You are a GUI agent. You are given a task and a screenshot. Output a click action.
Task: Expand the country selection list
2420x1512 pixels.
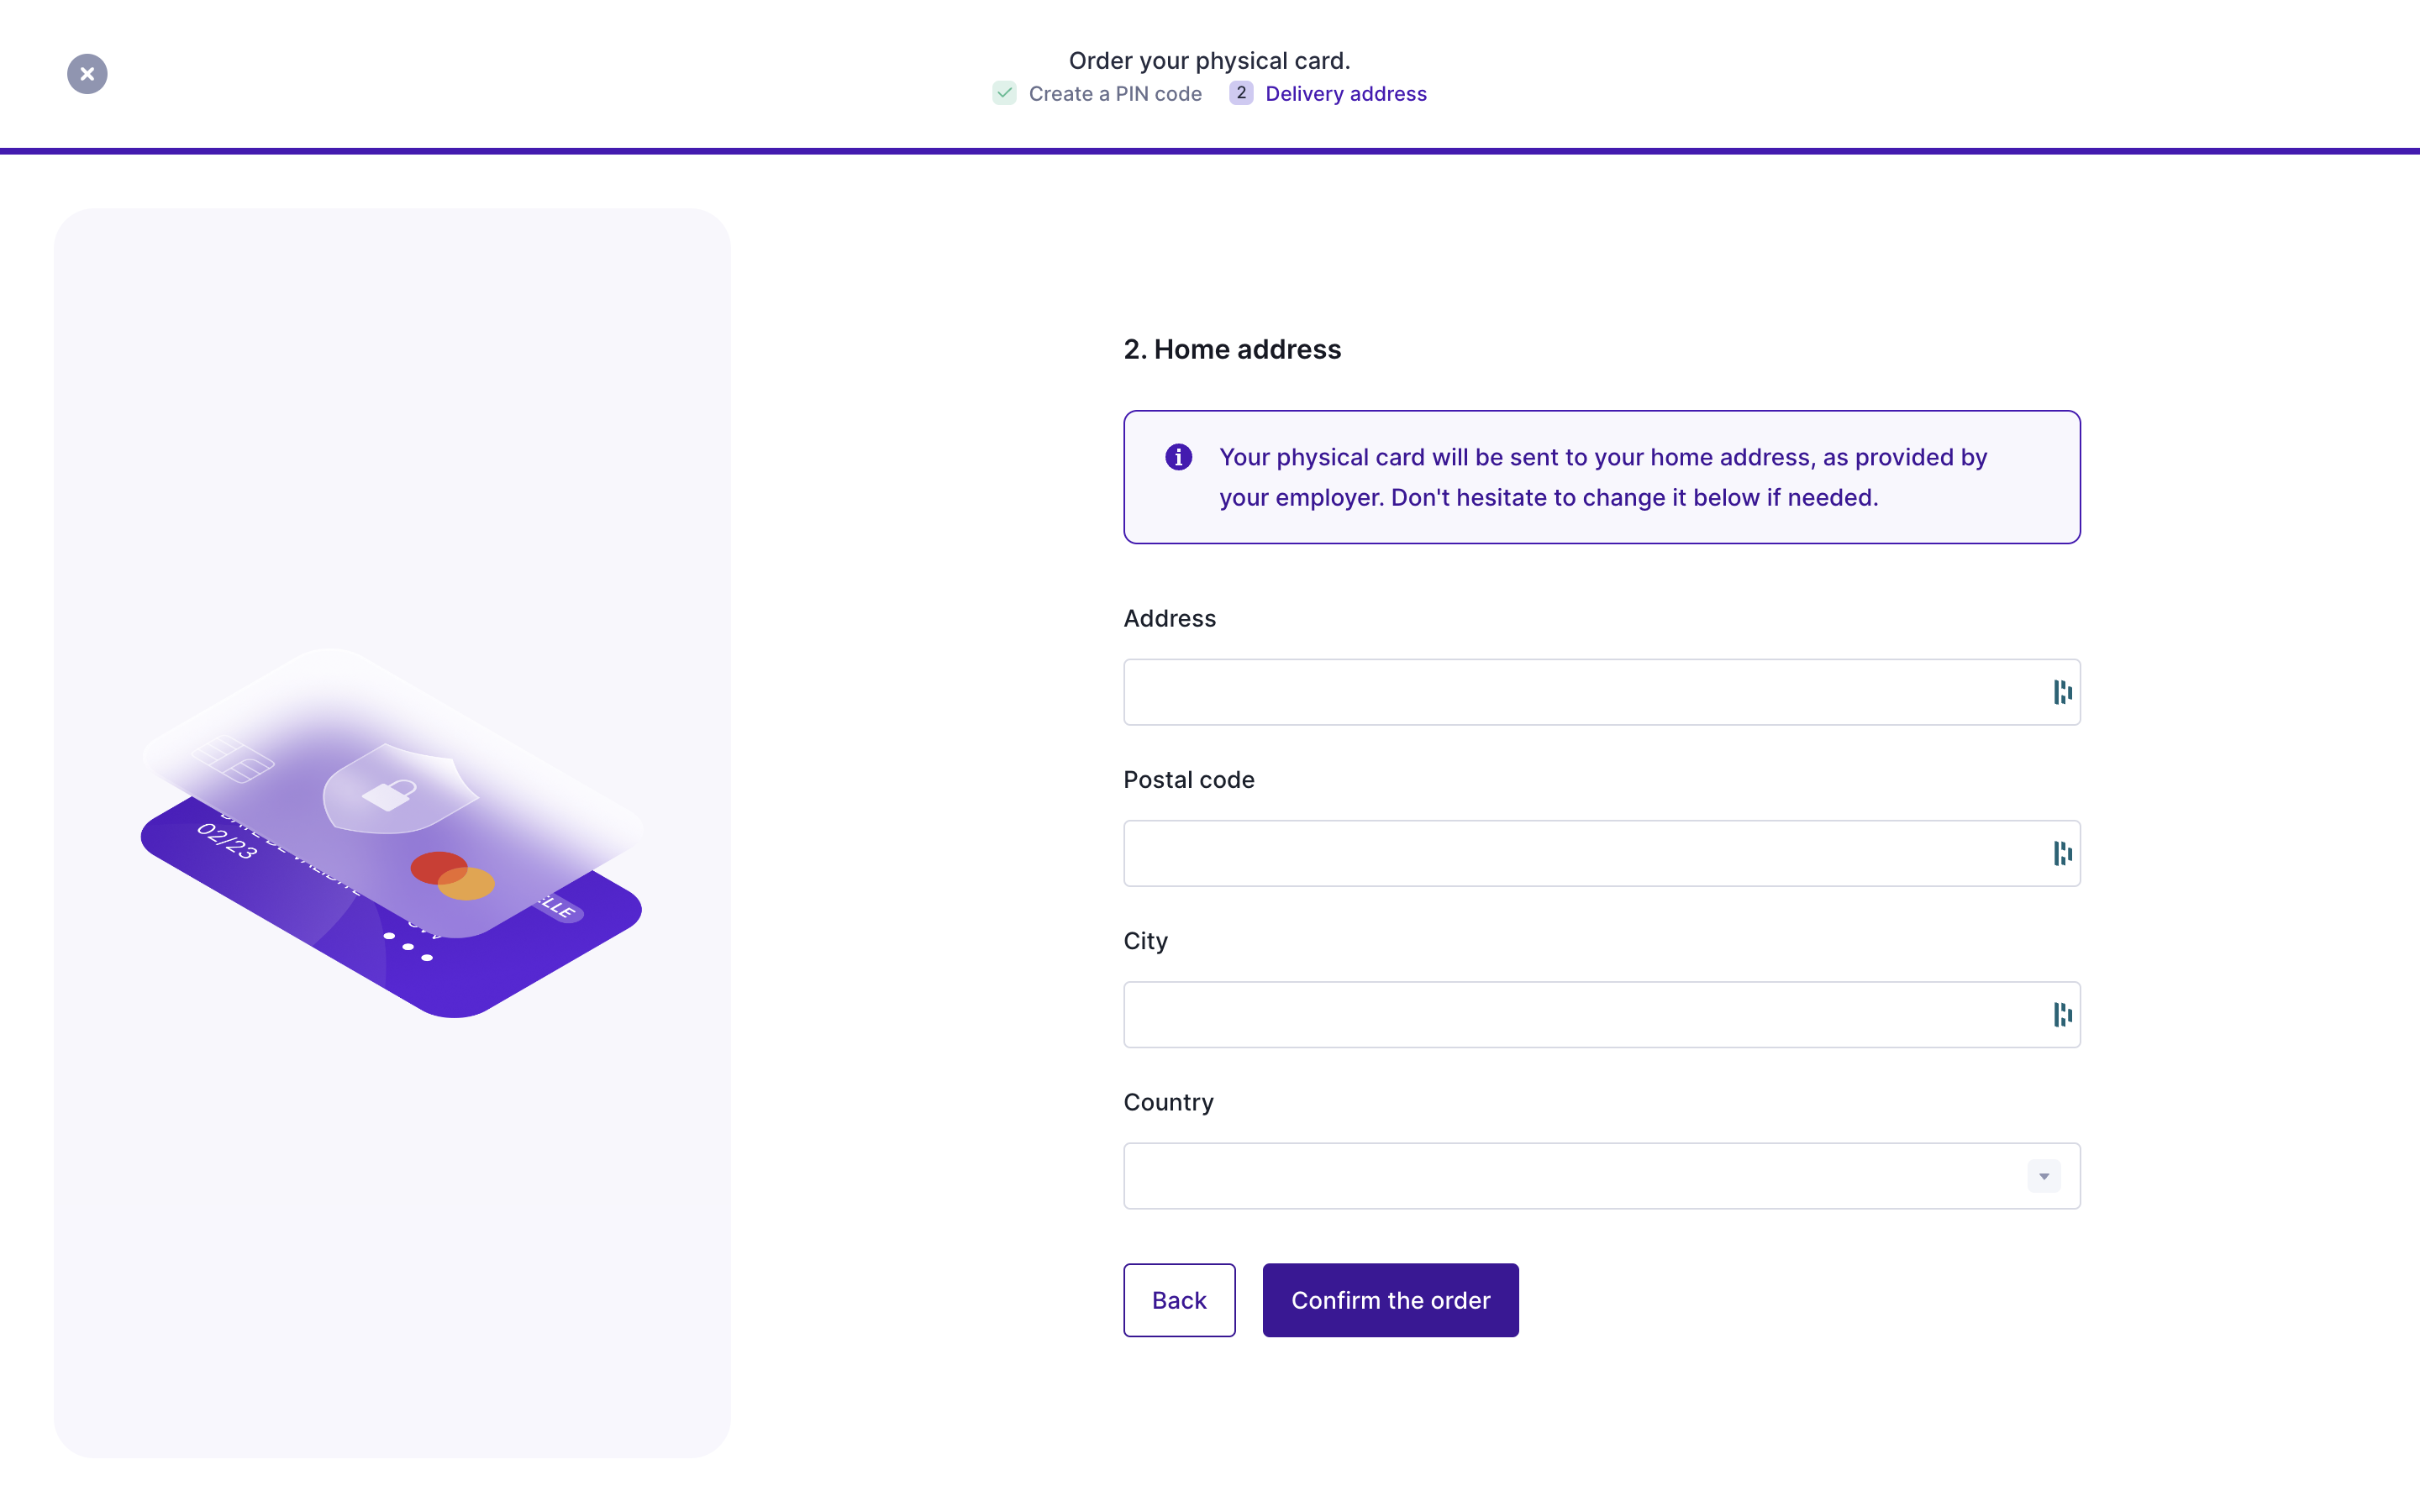tap(2043, 1176)
